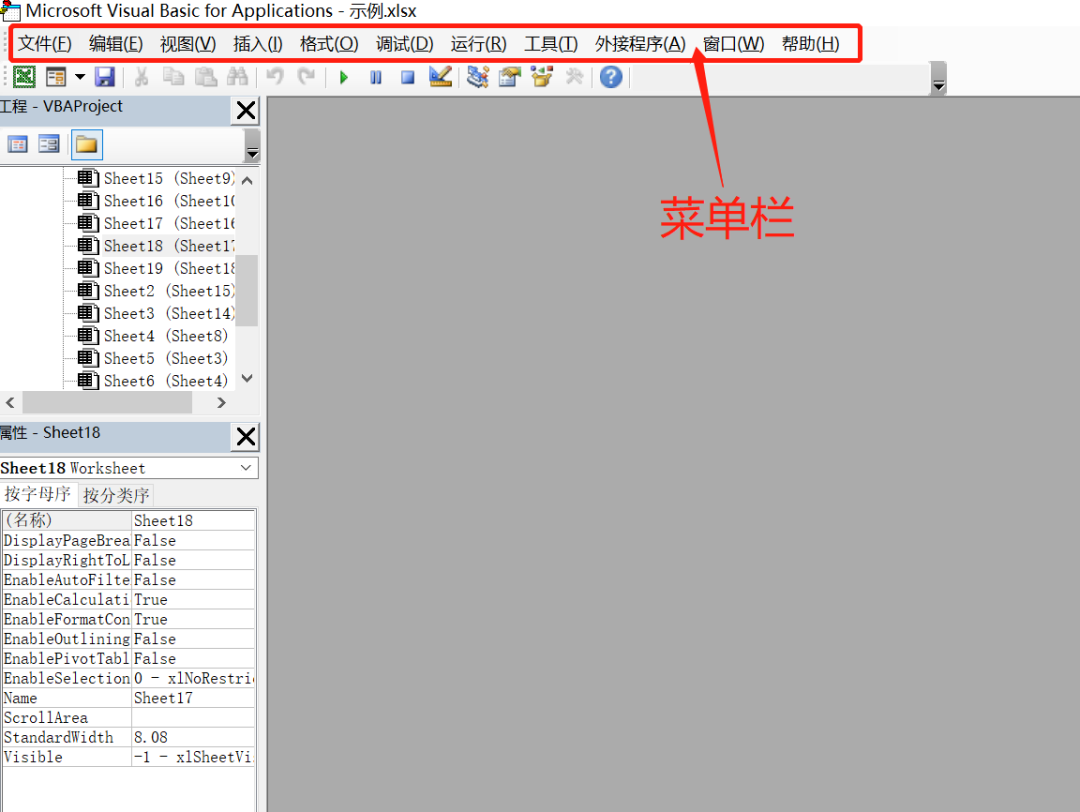Click the Save toolbar icon
This screenshot has width=1080, height=812.
[105, 76]
